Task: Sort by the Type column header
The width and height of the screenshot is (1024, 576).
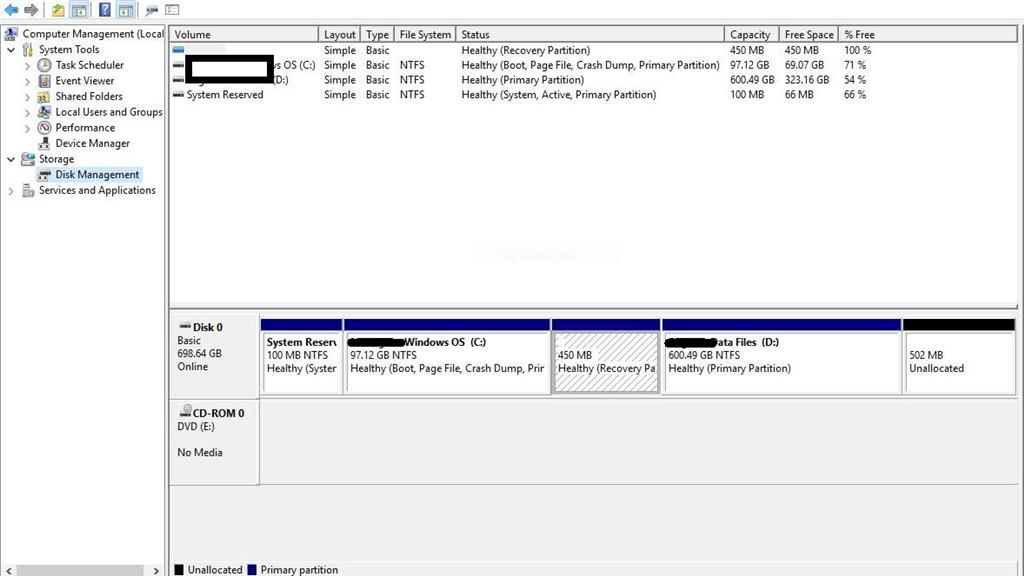Action: click(x=377, y=34)
